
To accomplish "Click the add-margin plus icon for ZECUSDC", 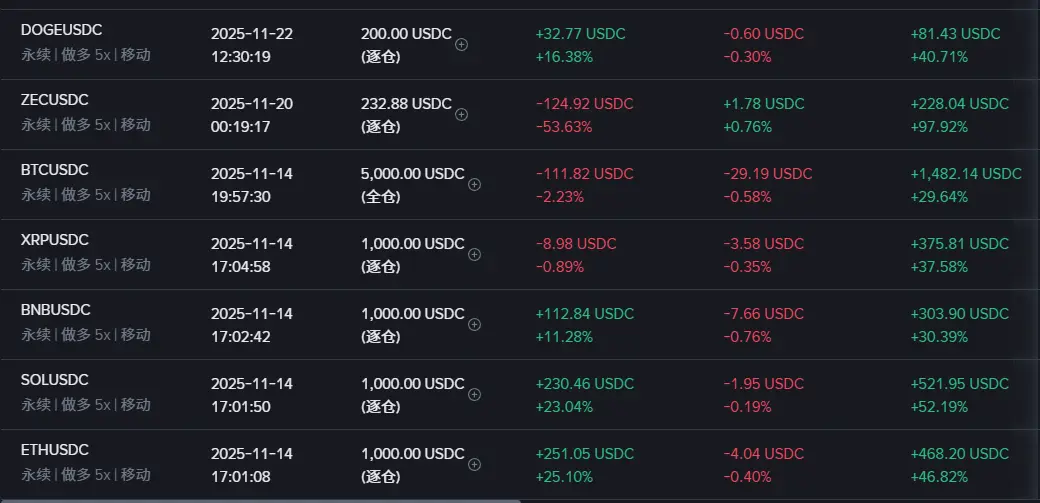I will click(461, 114).
